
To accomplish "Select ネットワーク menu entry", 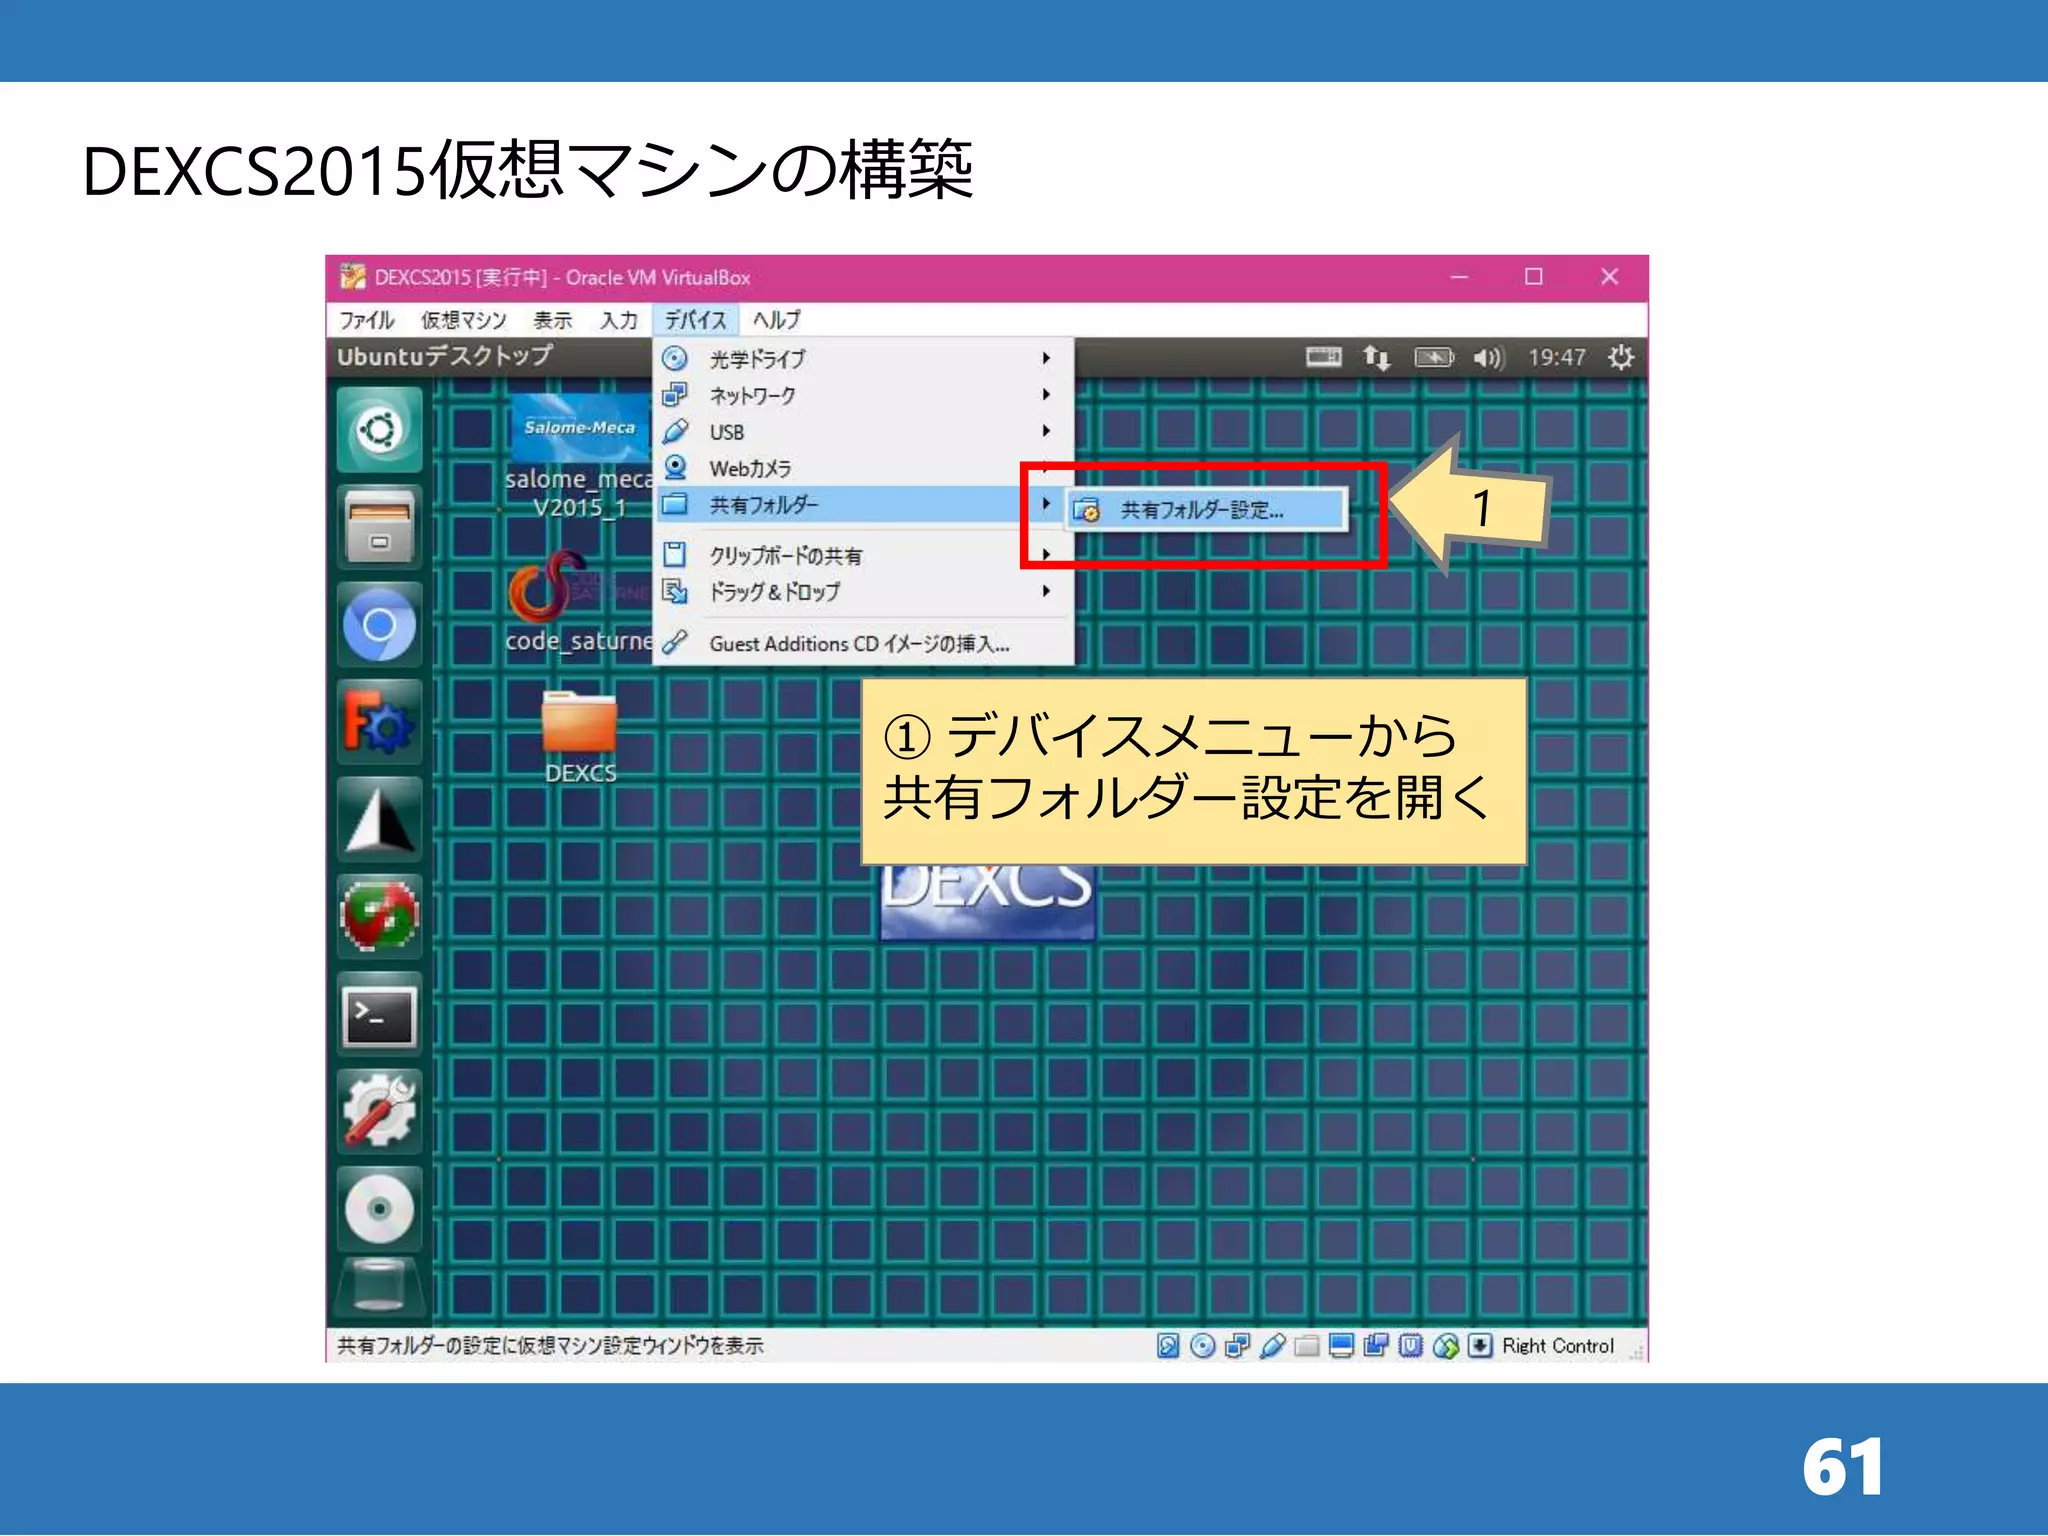I will point(863,395).
